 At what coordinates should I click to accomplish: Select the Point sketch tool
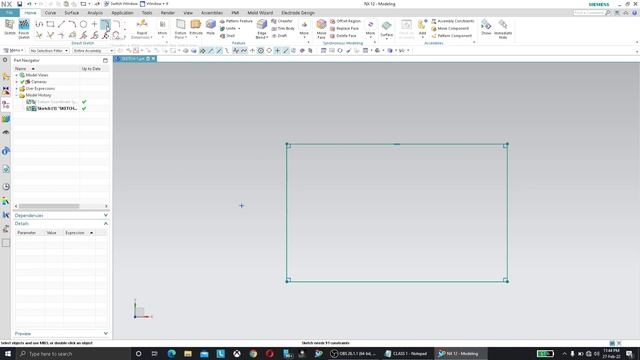coord(94,24)
